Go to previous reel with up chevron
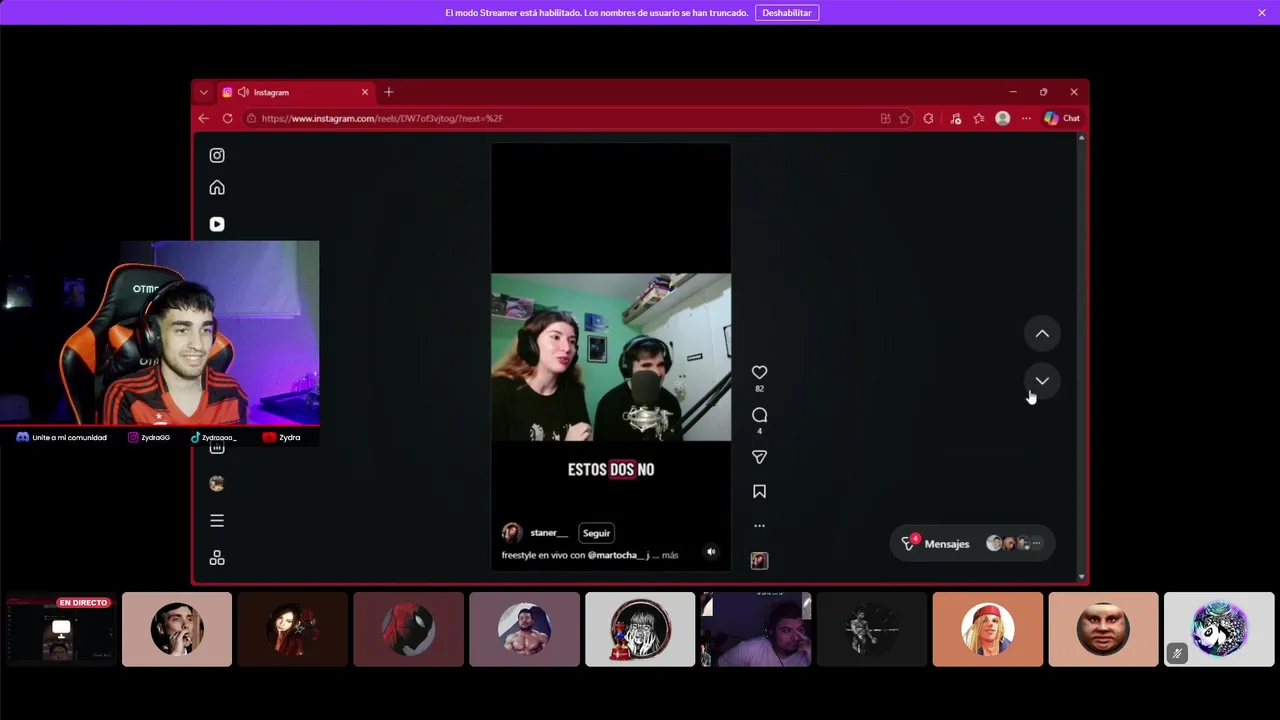Image resolution: width=1280 pixels, height=720 pixels. 1042,334
